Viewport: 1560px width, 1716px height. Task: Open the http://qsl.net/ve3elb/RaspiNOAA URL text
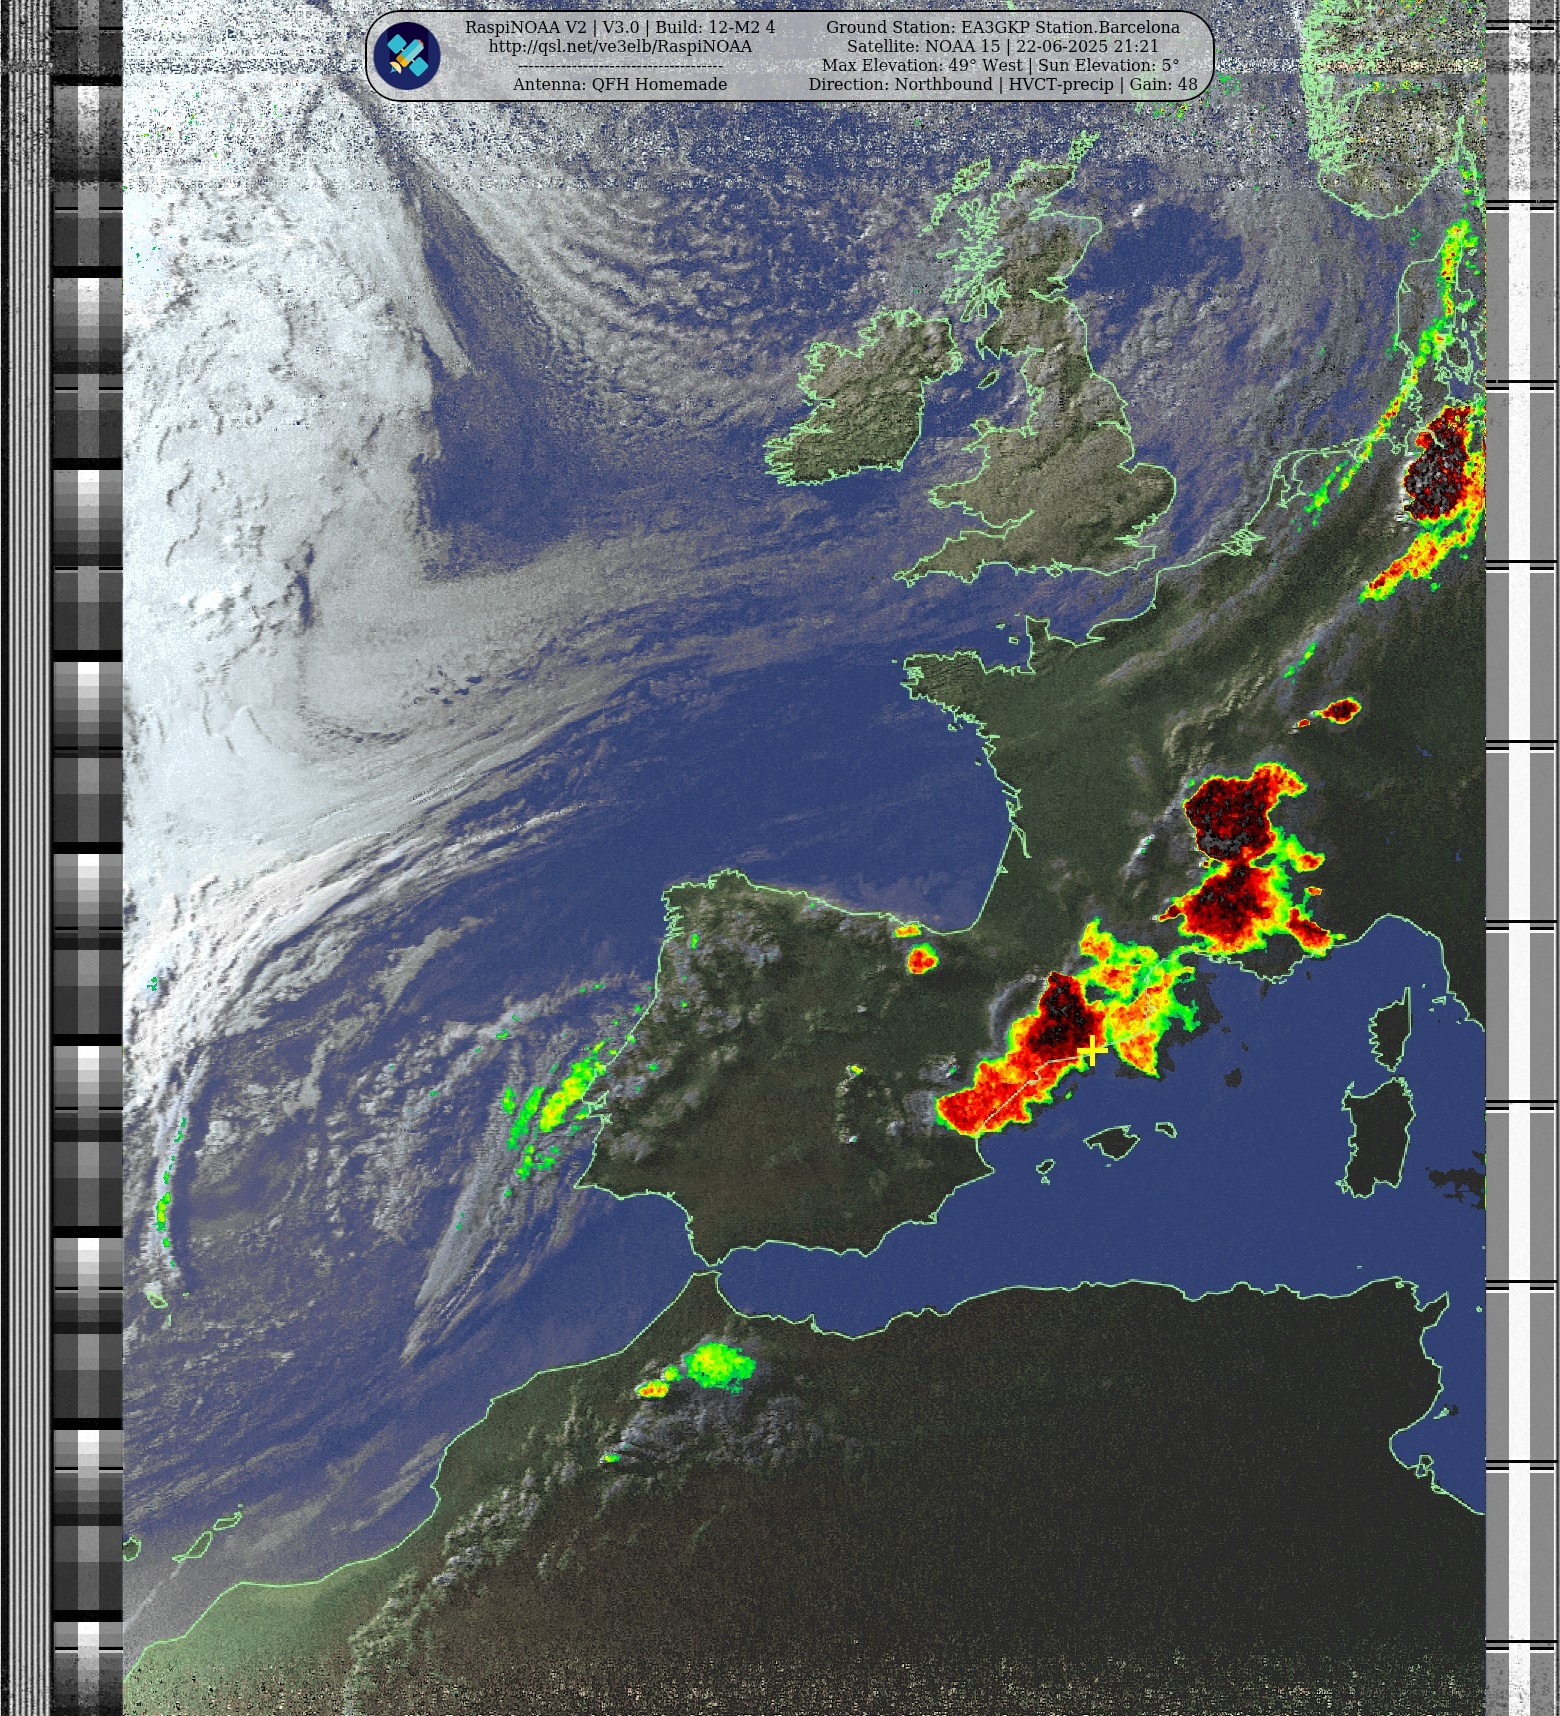pyautogui.click(x=620, y=46)
